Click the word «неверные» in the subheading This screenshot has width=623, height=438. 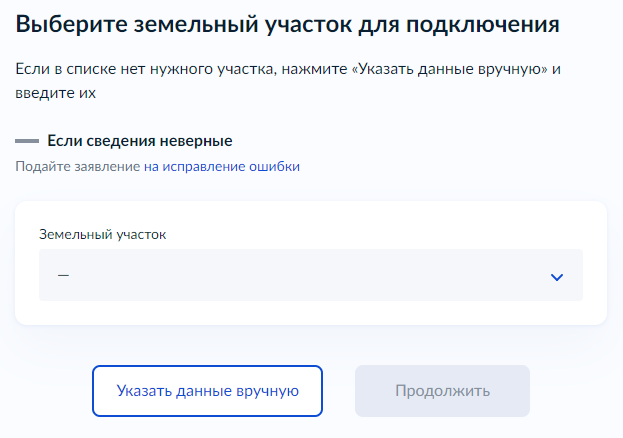coord(197,141)
